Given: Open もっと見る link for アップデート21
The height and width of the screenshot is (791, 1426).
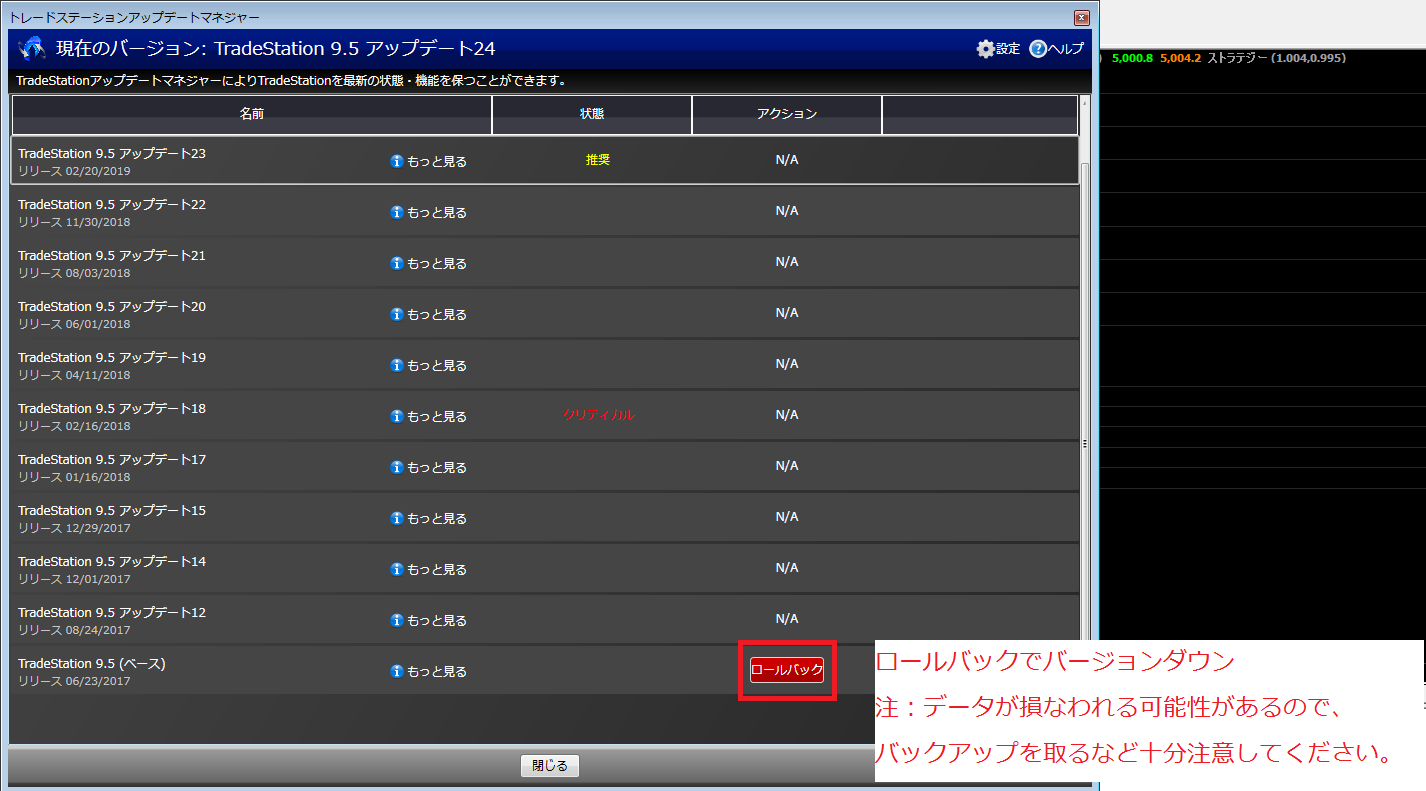Looking at the screenshot, I should coord(437,263).
